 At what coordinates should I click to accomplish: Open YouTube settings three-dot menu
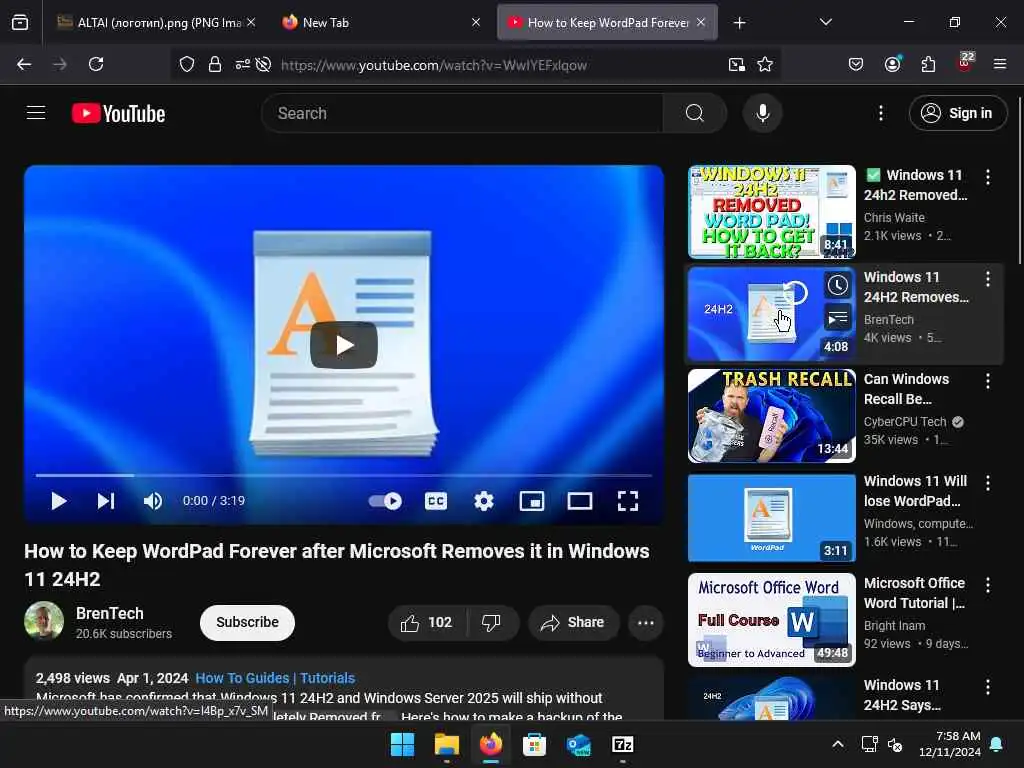pos(880,113)
